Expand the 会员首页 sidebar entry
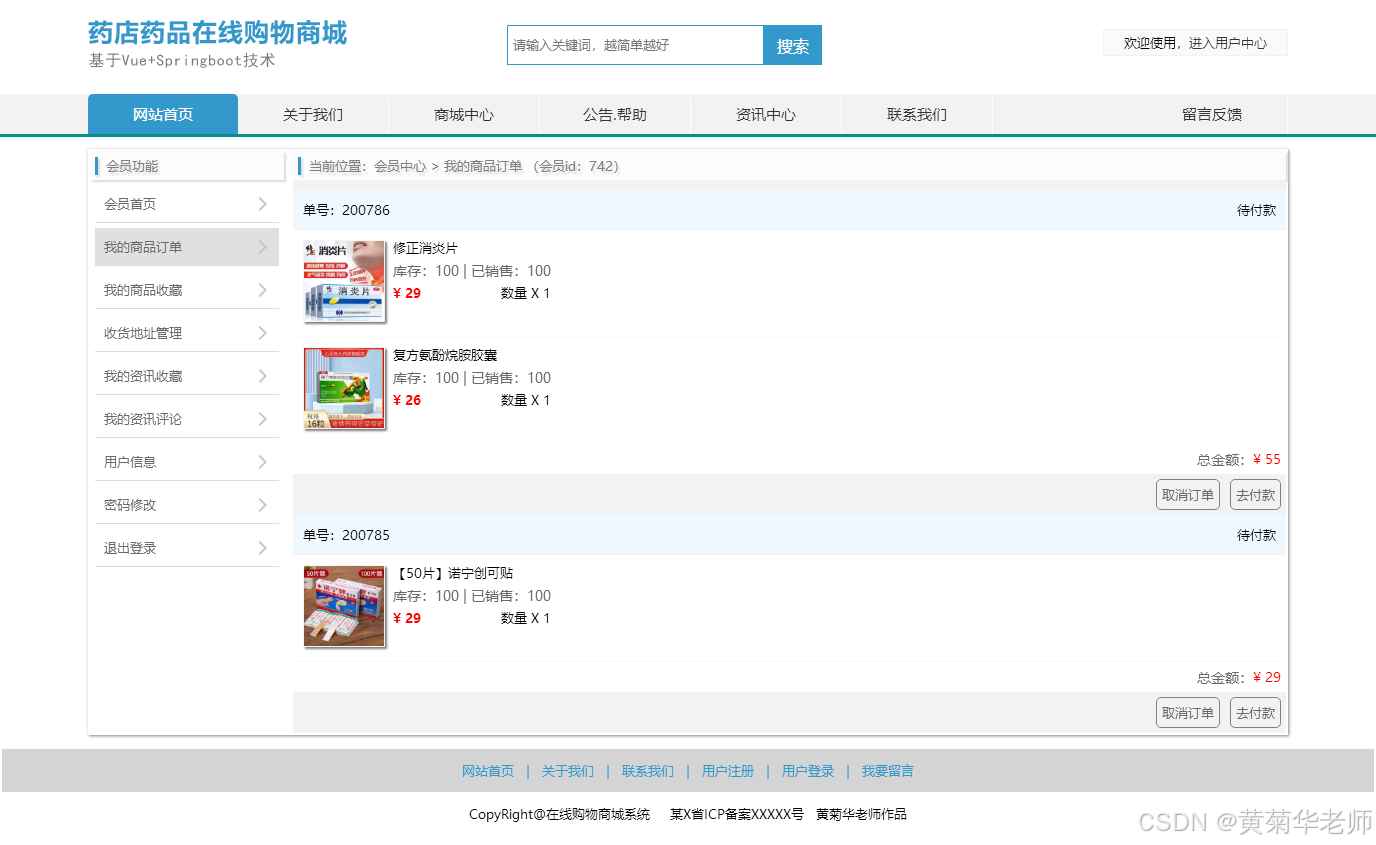 coord(186,203)
